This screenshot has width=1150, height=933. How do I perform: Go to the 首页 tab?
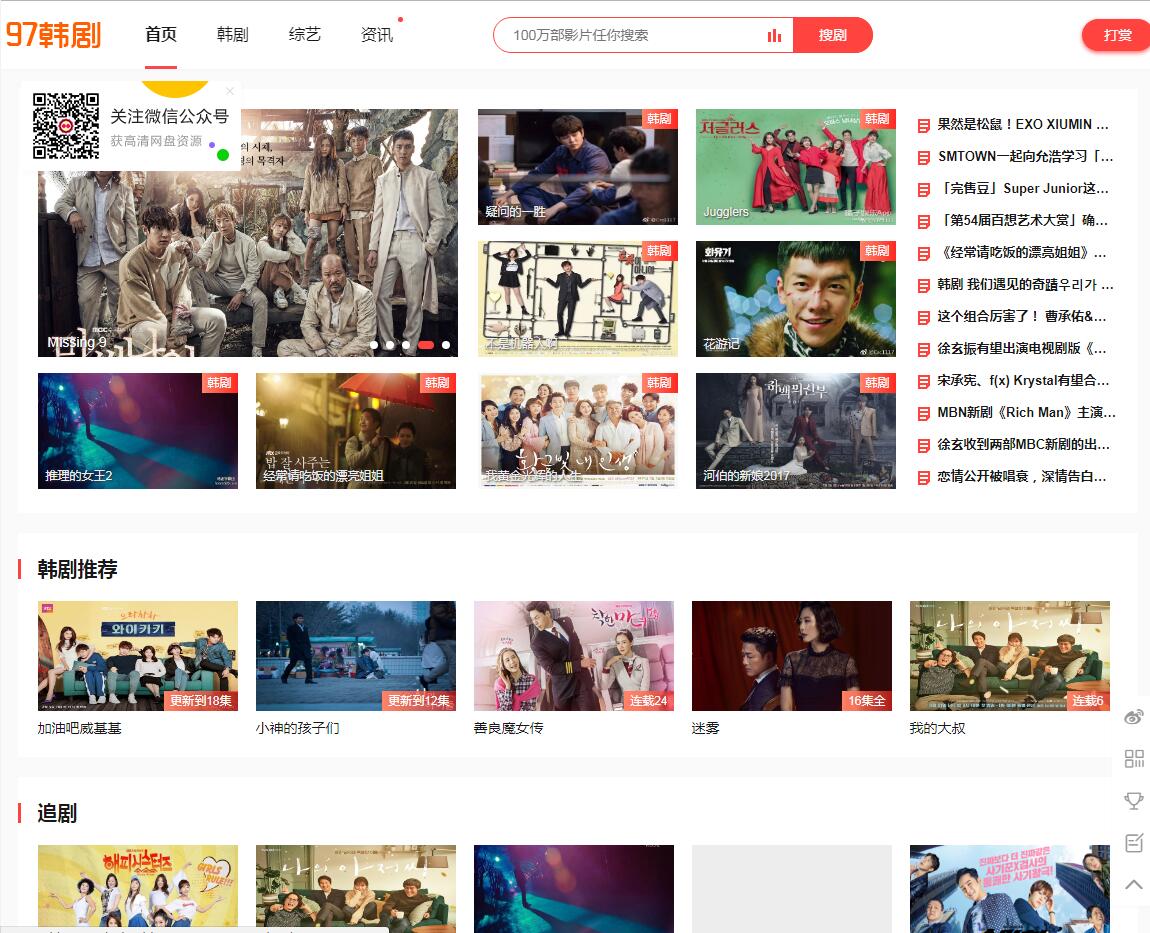click(161, 34)
